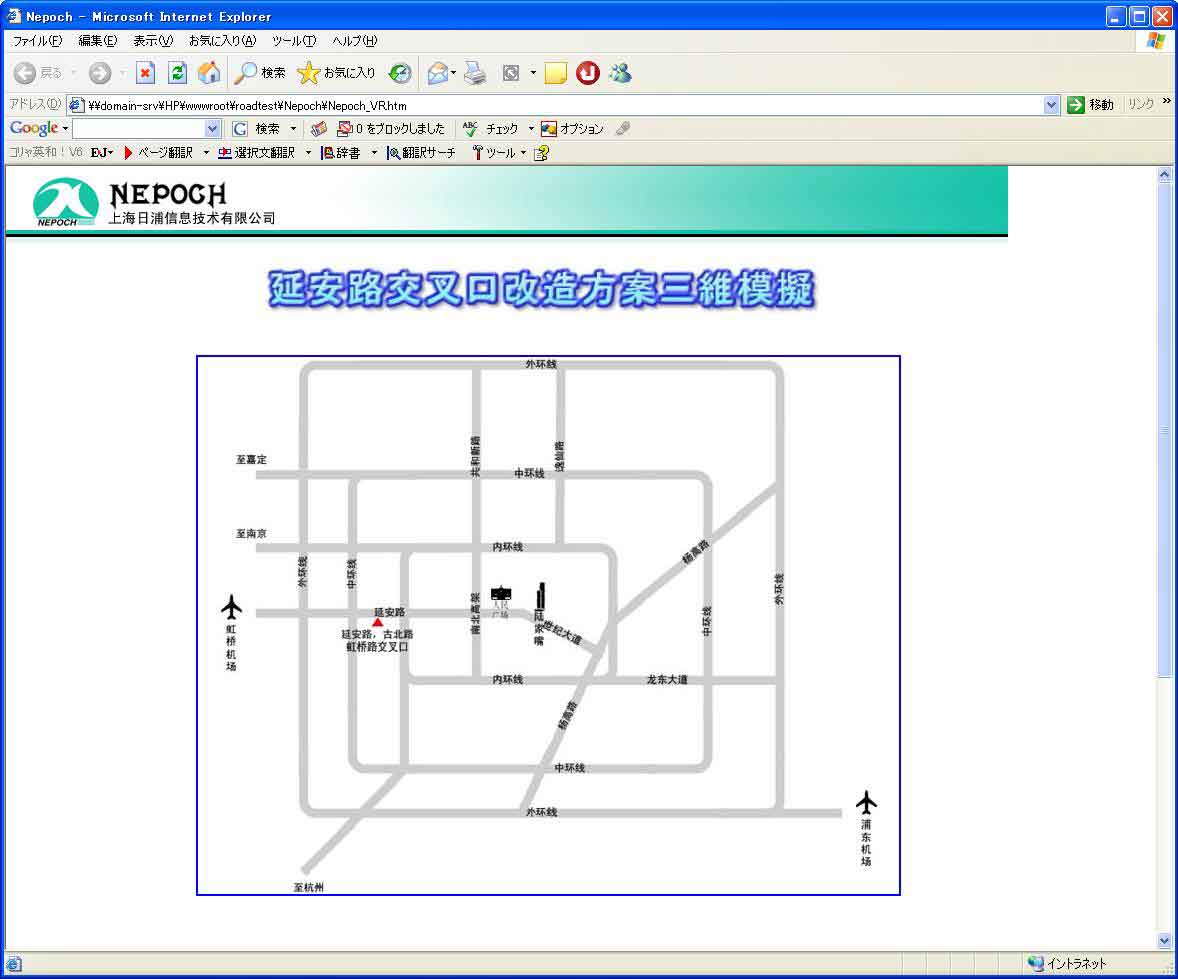Viewport: 1178px width, 979px height.
Task: Open the Messenger icon in toolbar
Action: [620, 73]
